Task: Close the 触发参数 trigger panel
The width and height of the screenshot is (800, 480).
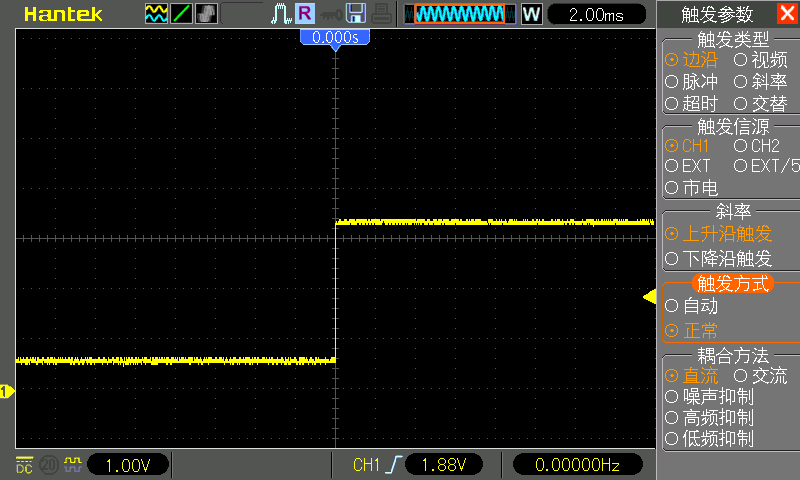Action: [787, 14]
